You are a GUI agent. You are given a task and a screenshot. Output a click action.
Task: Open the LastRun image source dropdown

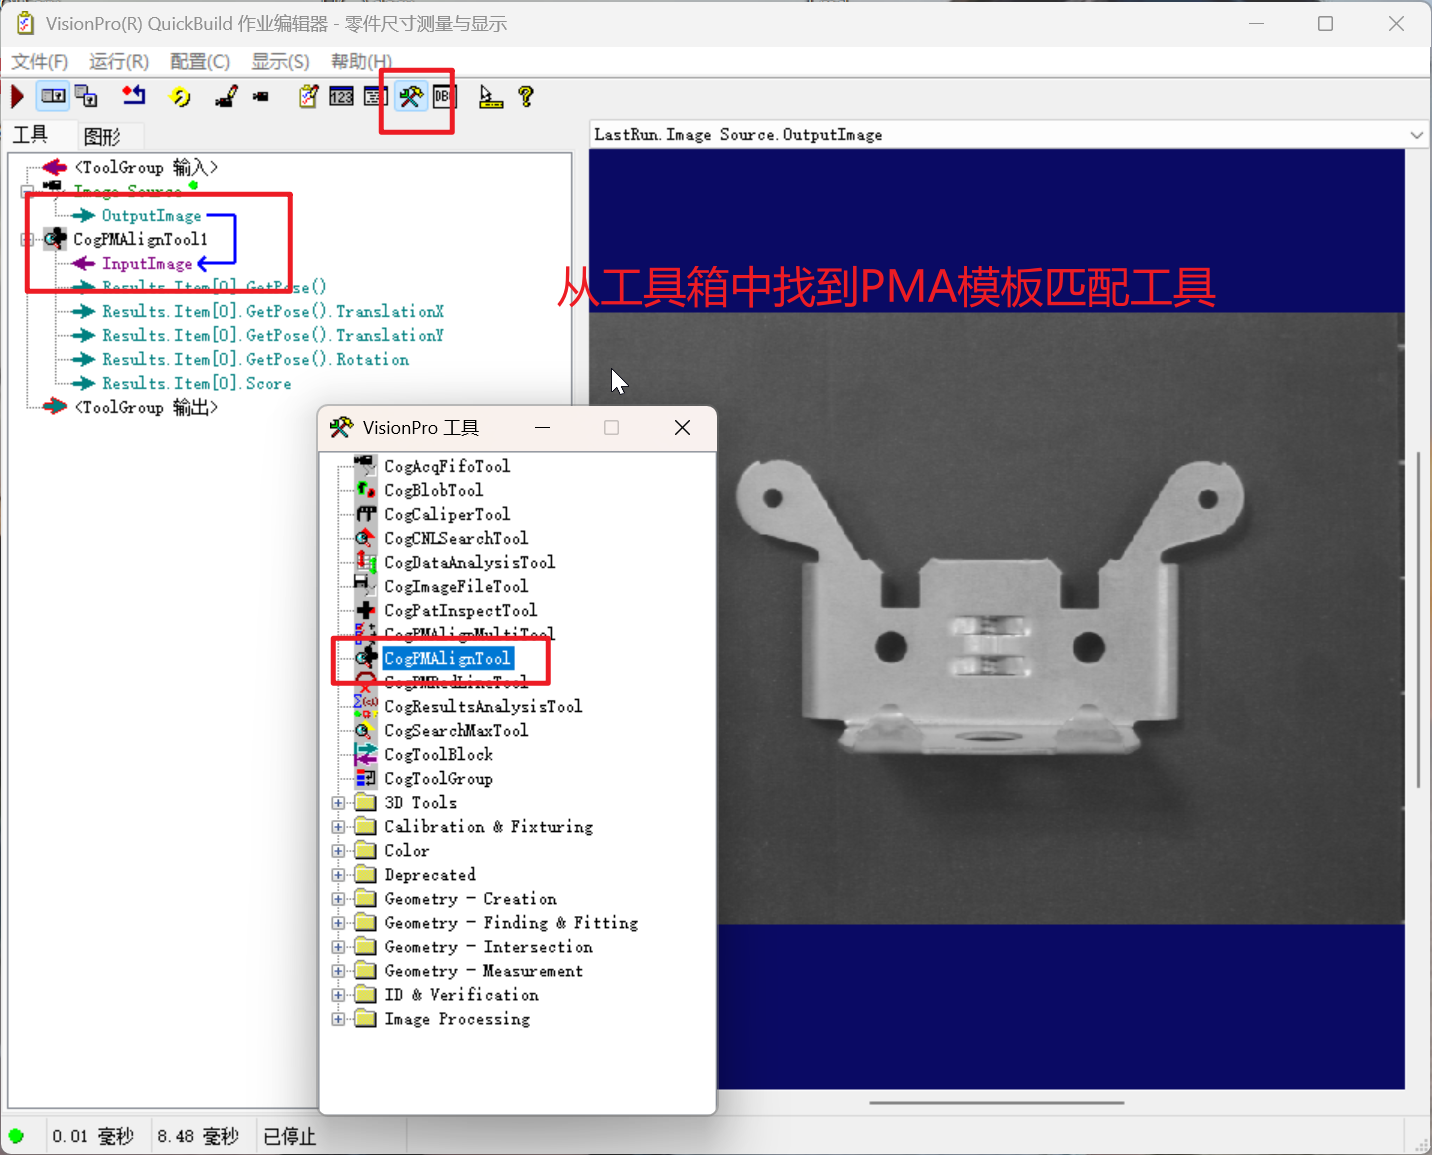click(x=1416, y=135)
